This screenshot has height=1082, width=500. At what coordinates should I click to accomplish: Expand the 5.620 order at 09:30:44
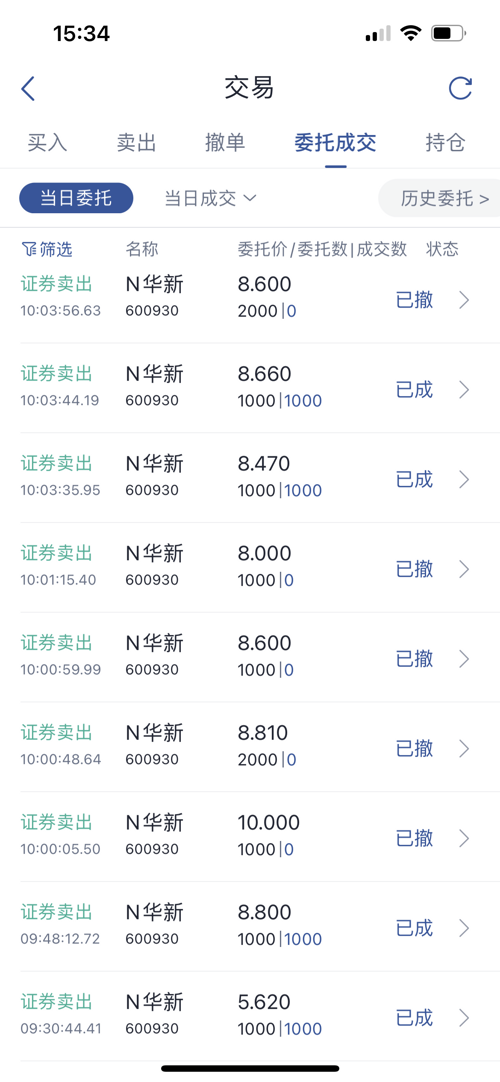point(250,1016)
